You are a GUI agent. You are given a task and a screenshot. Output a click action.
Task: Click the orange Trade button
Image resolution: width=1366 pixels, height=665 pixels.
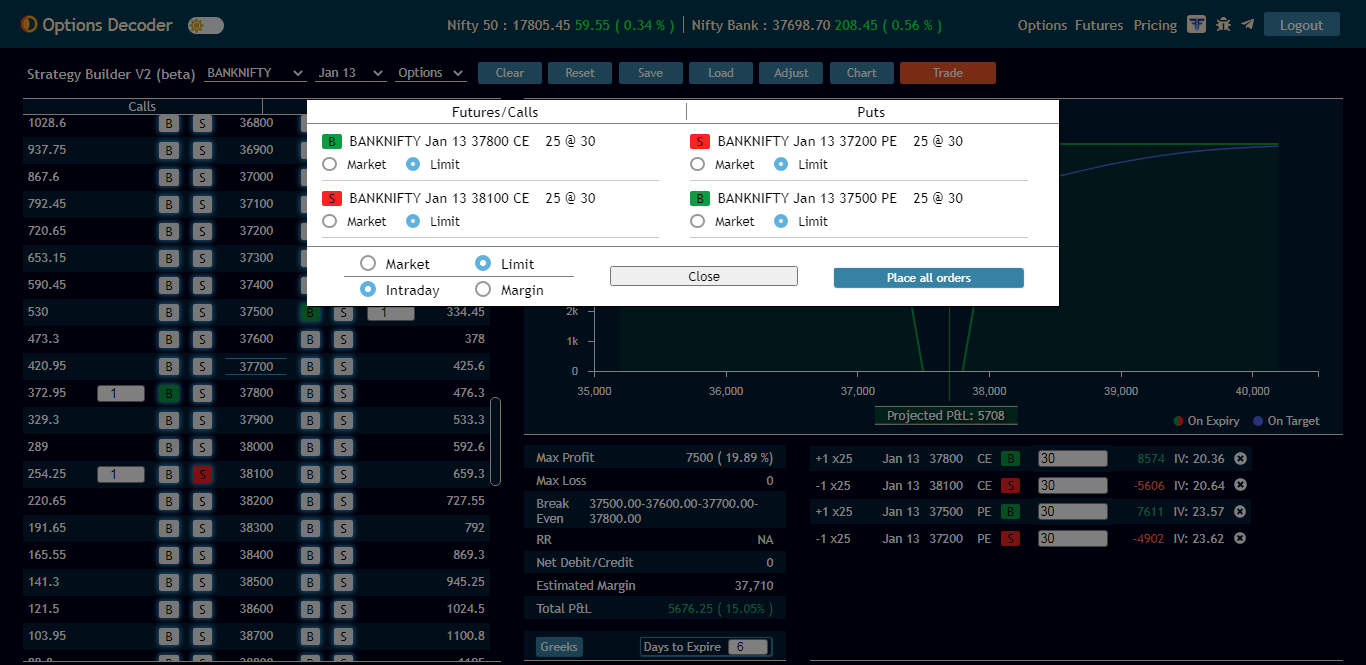tap(948, 73)
